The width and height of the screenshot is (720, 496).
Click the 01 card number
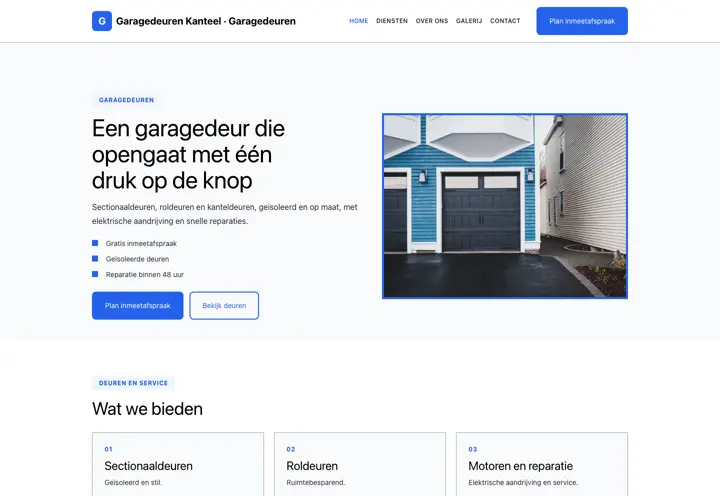pos(108,449)
